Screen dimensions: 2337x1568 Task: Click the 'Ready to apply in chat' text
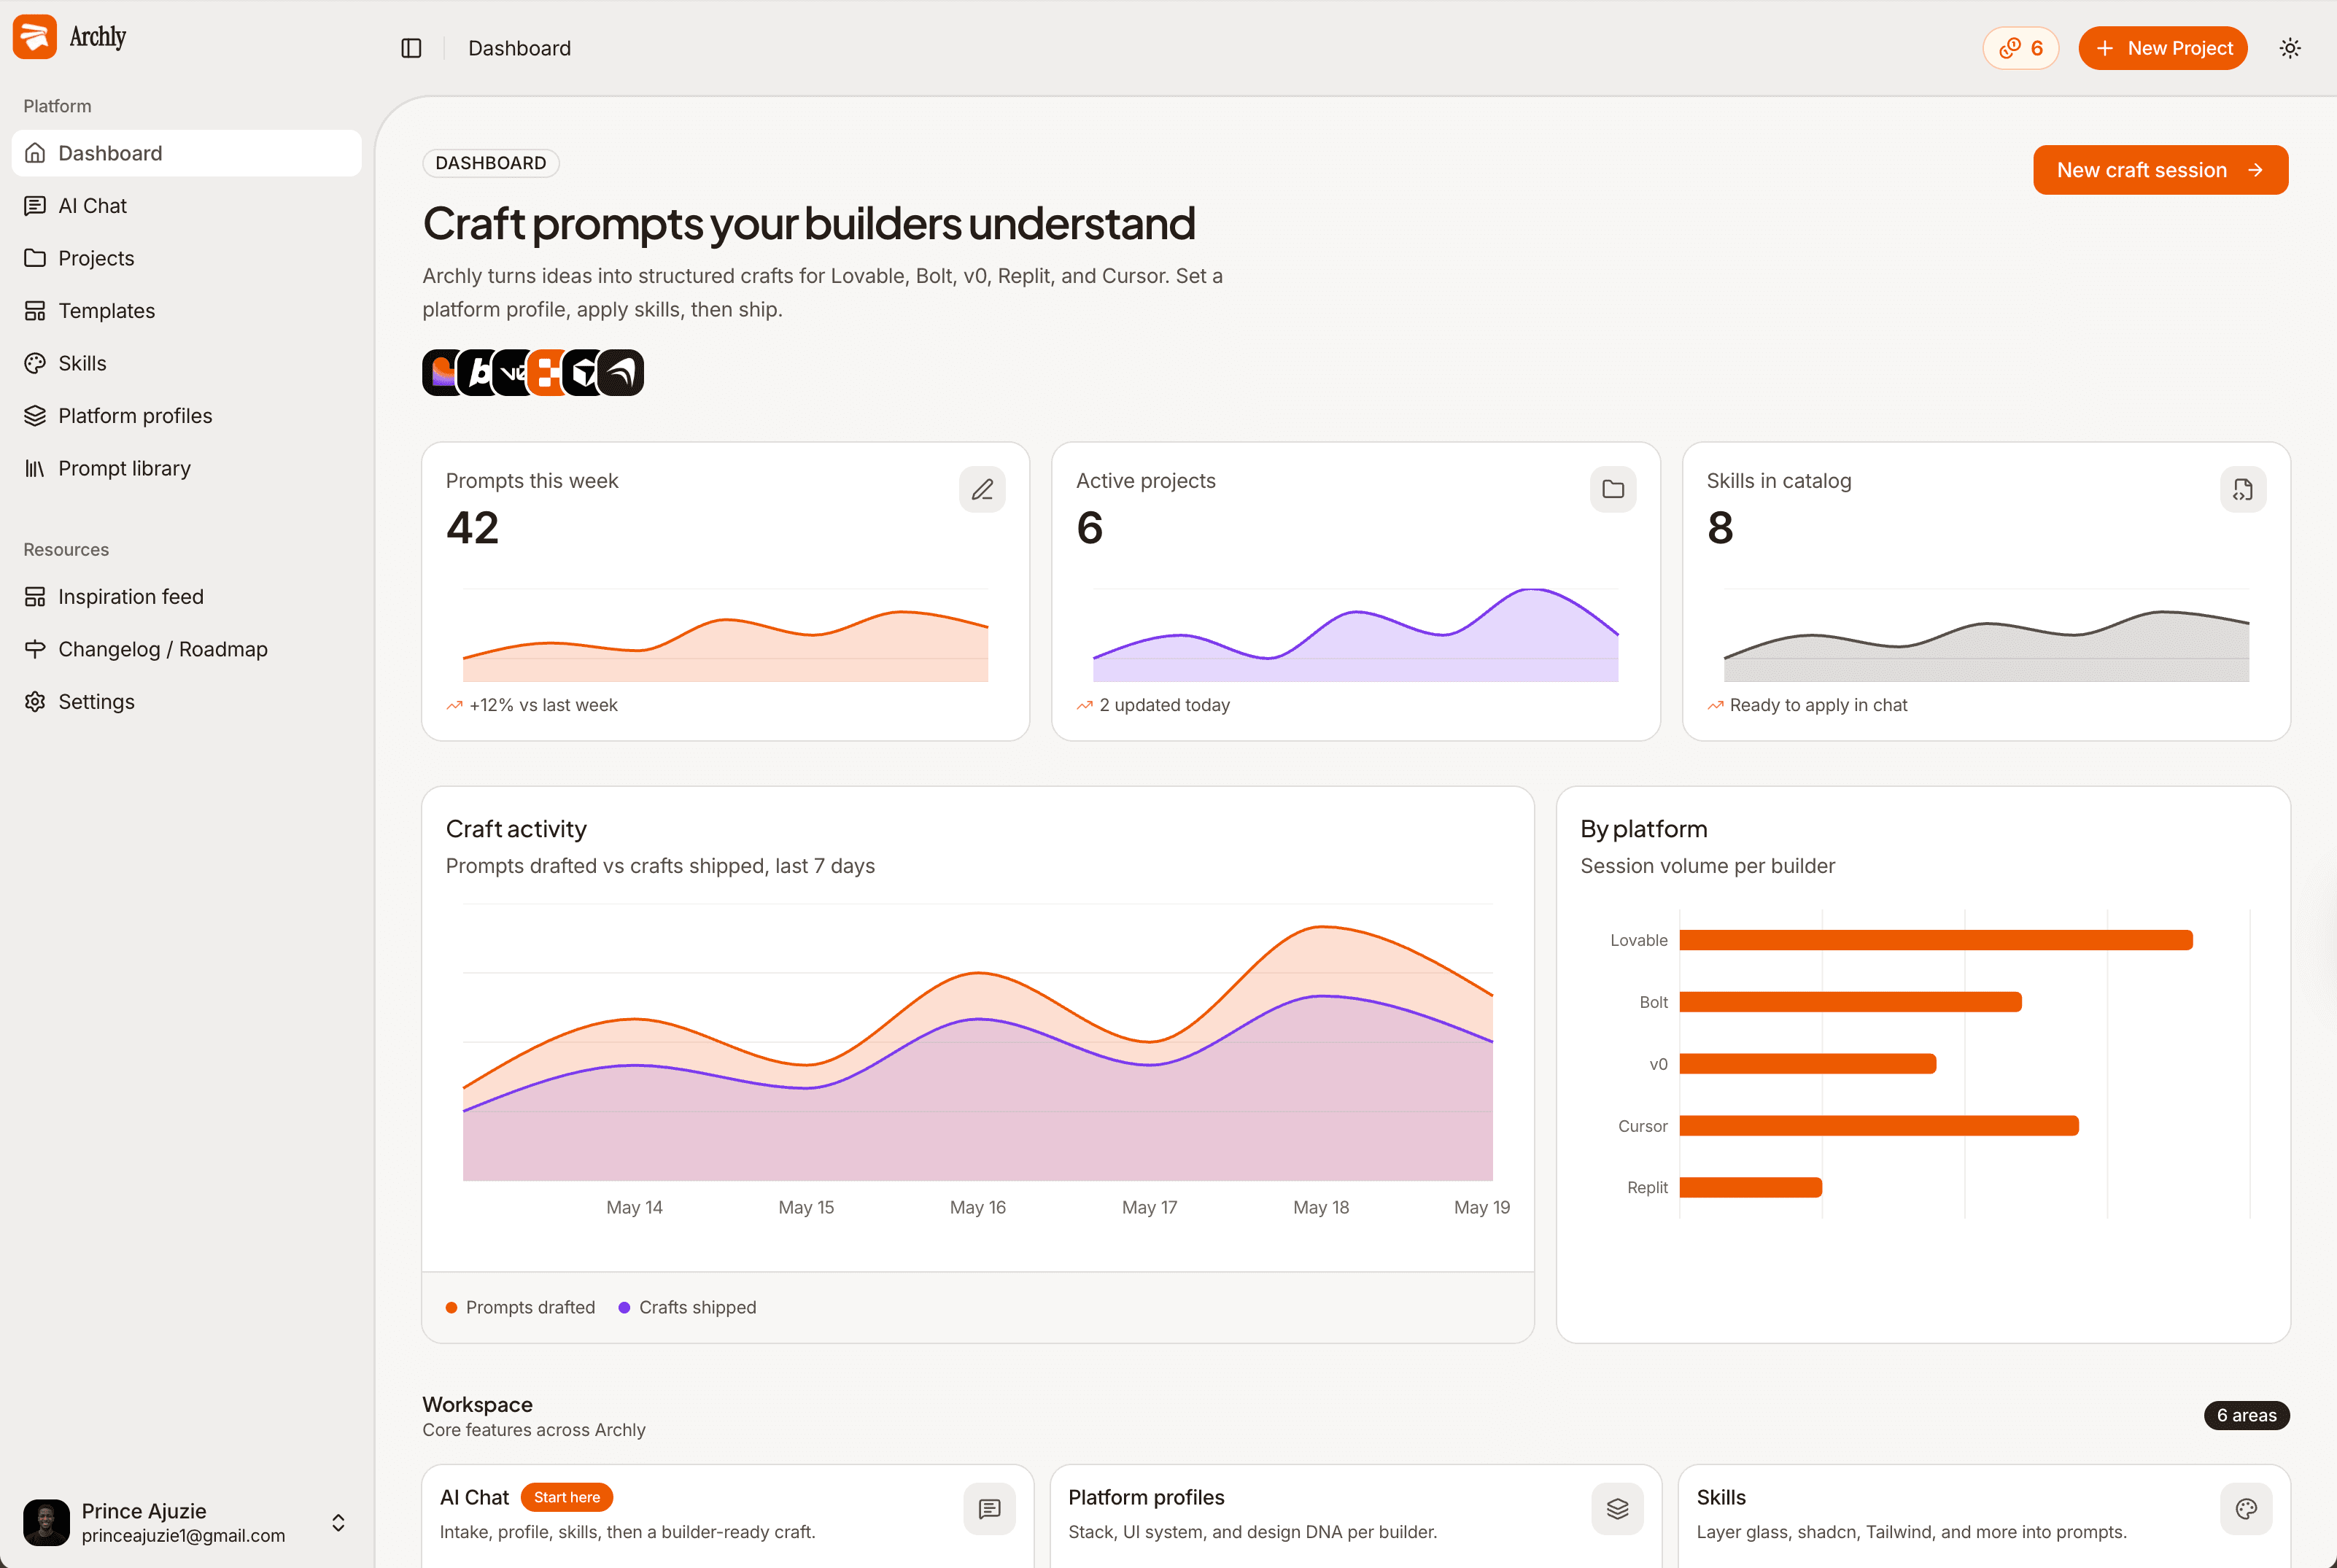click(1818, 705)
